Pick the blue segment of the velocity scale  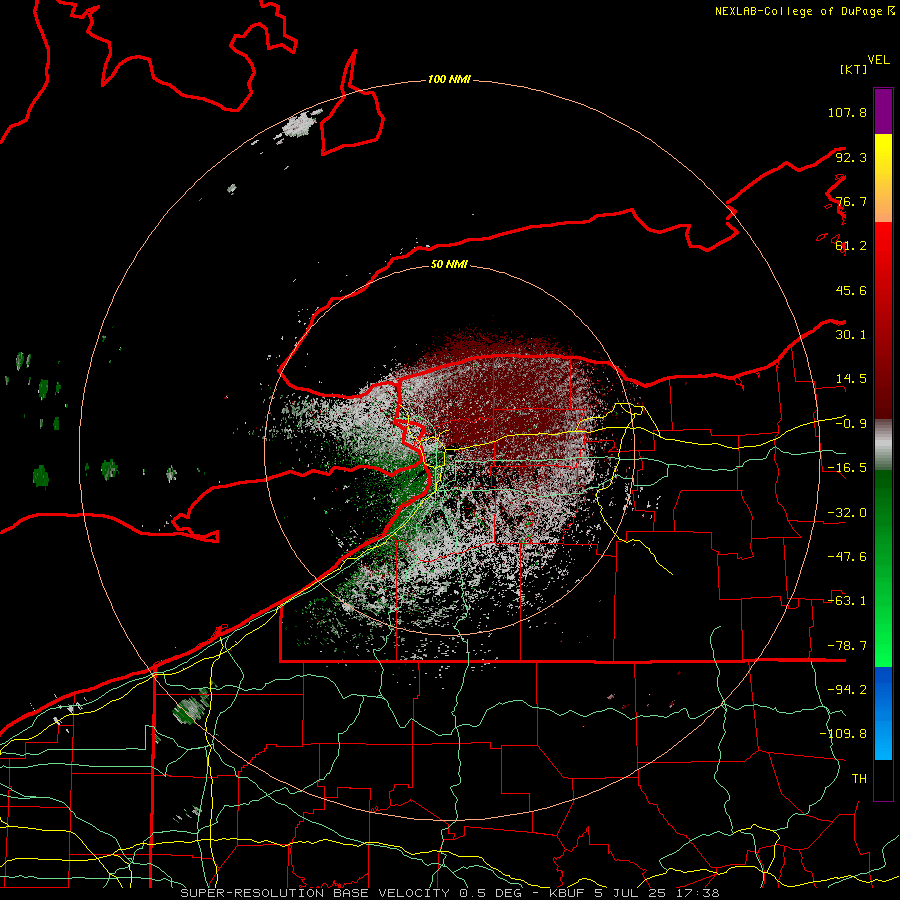tap(883, 713)
